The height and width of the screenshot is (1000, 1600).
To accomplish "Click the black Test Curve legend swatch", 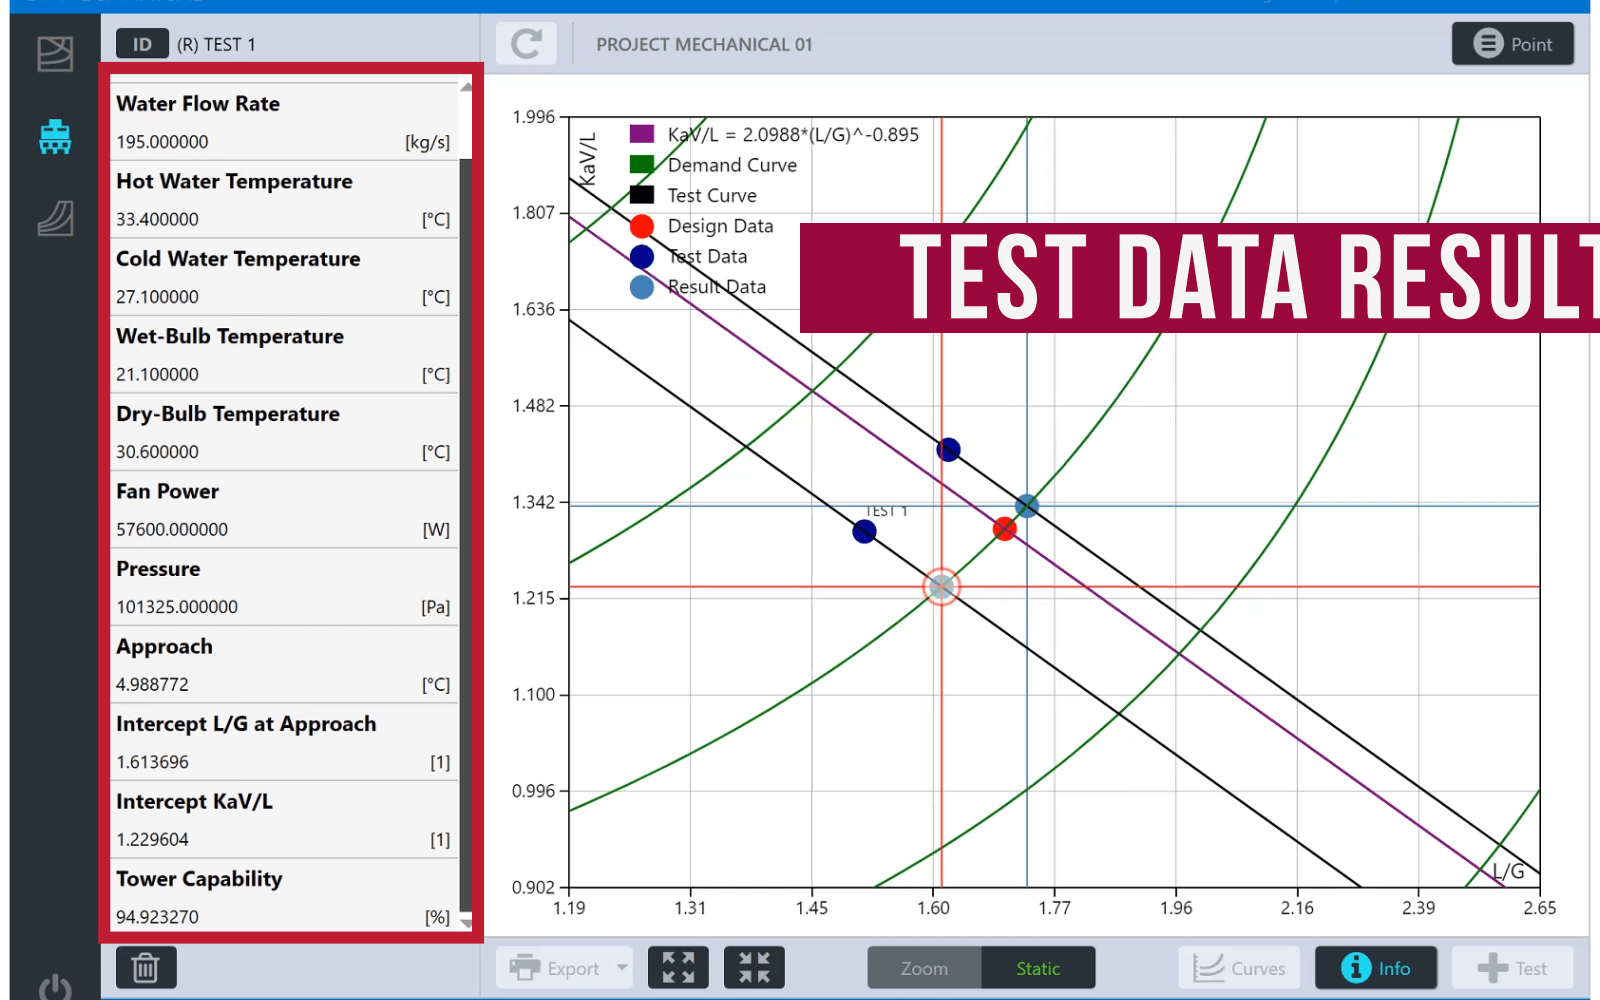I will tap(642, 195).
